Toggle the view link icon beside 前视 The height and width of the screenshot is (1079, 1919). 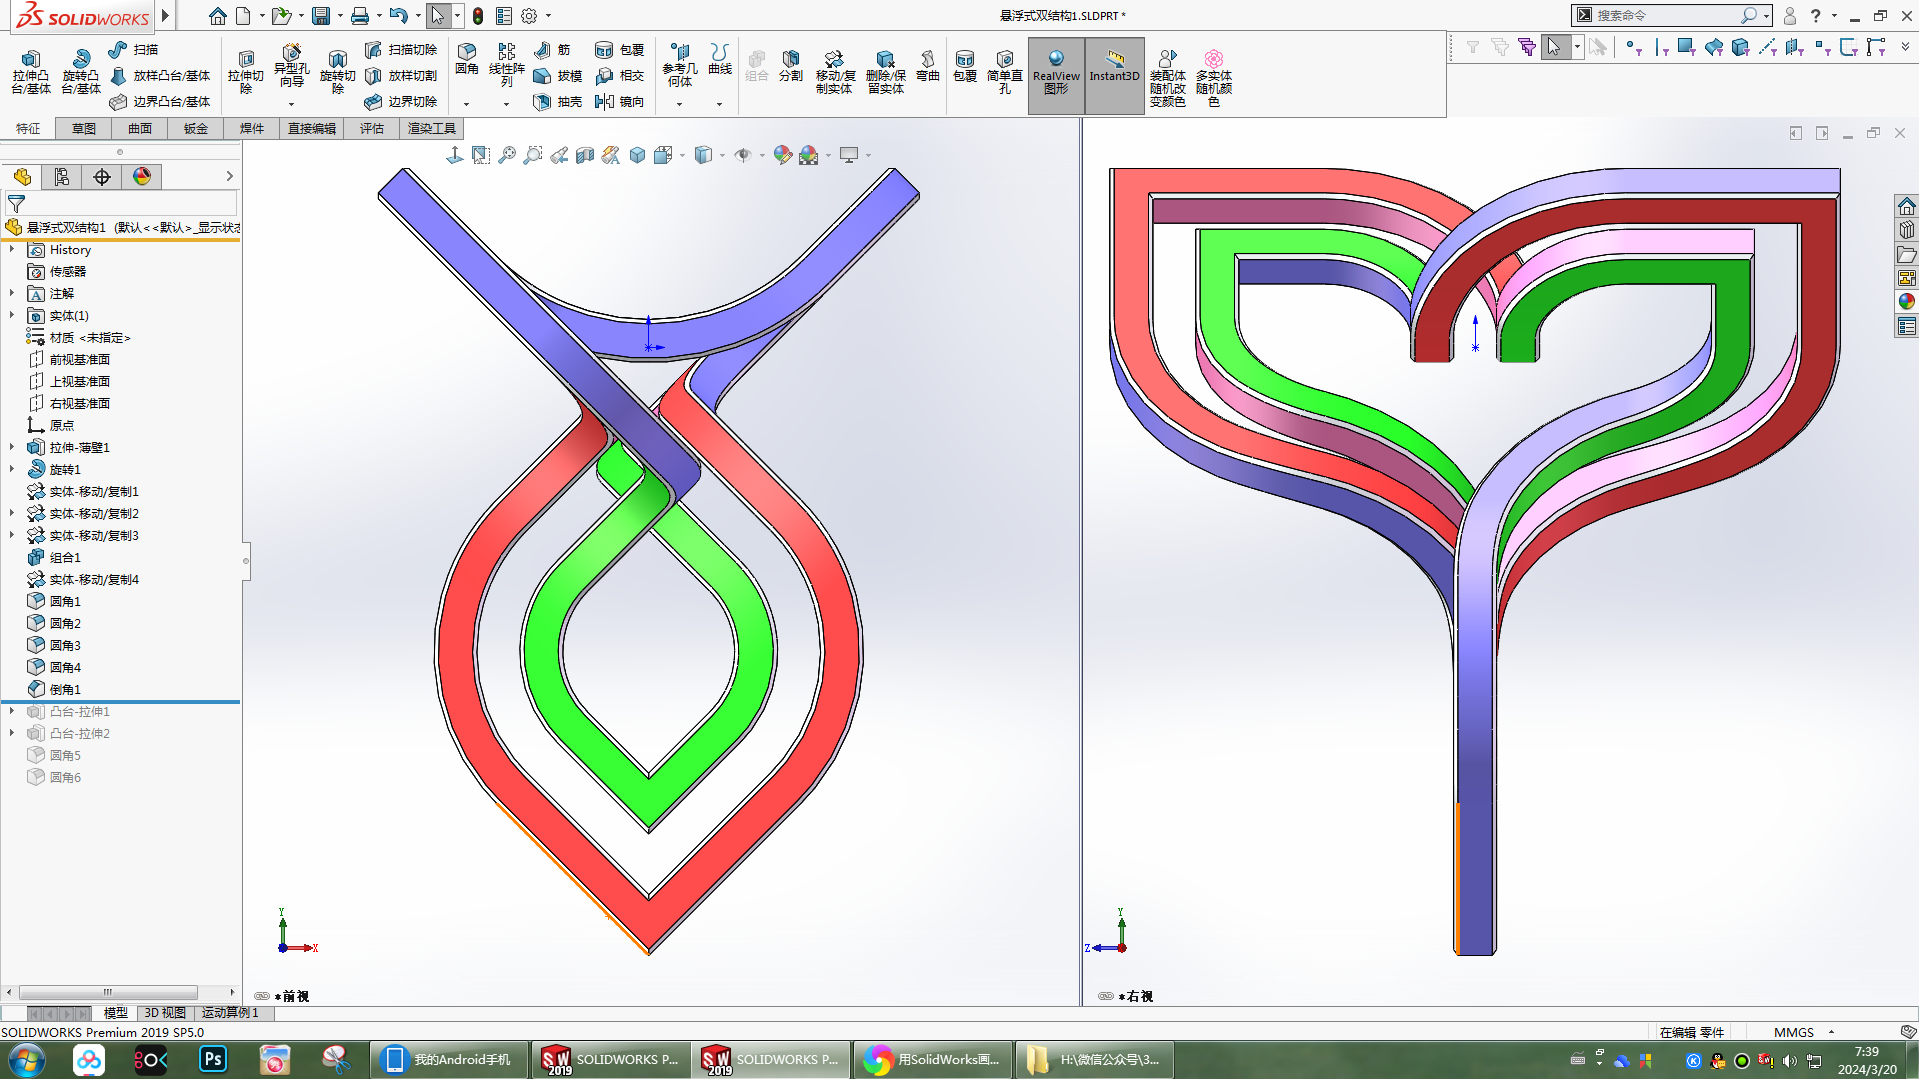[x=262, y=996]
